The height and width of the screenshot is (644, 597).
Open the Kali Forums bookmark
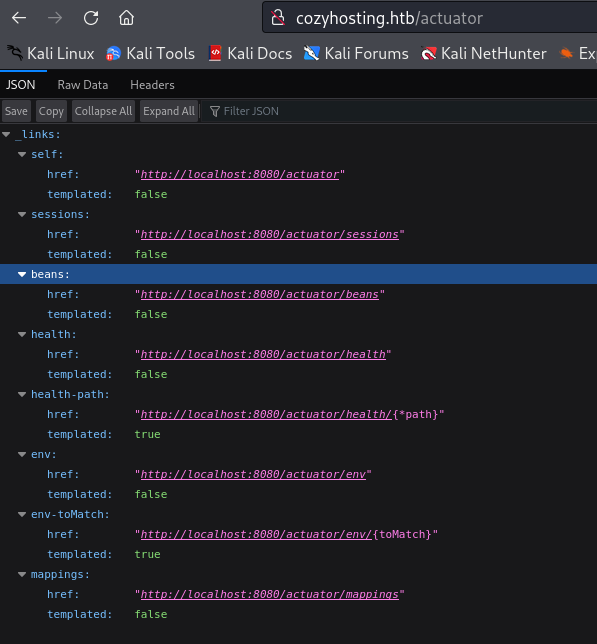click(356, 53)
